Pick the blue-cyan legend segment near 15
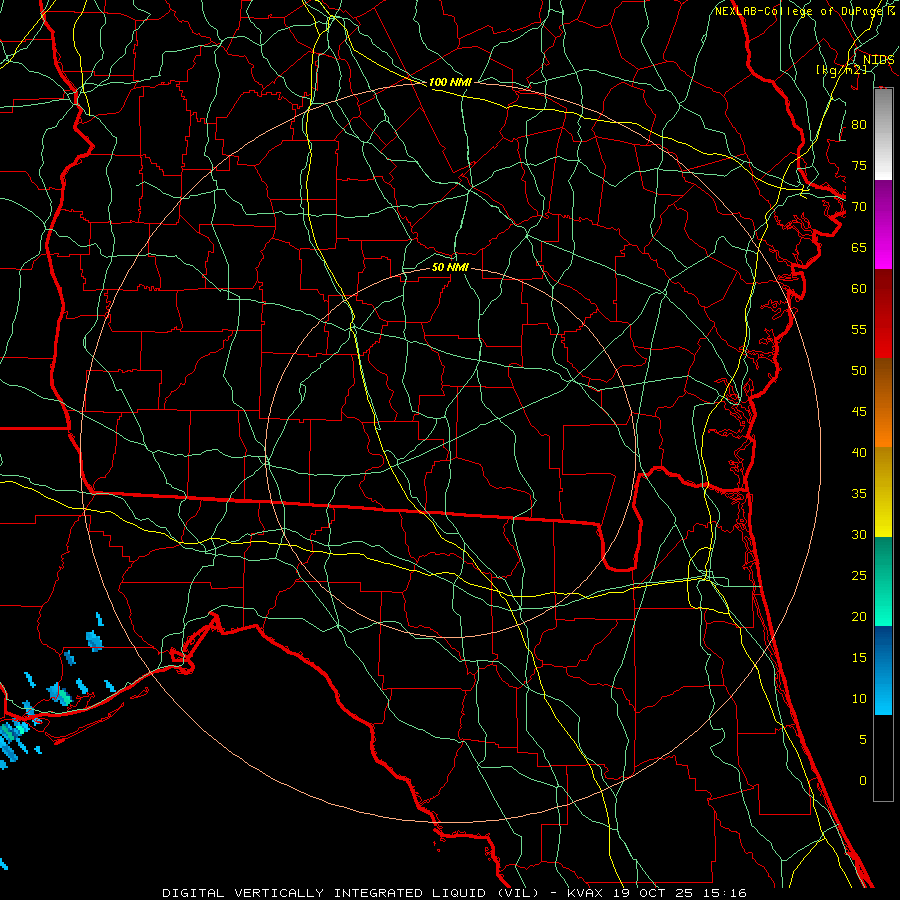The height and width of the screenshot is (900, 900). [x=883, y=670]
